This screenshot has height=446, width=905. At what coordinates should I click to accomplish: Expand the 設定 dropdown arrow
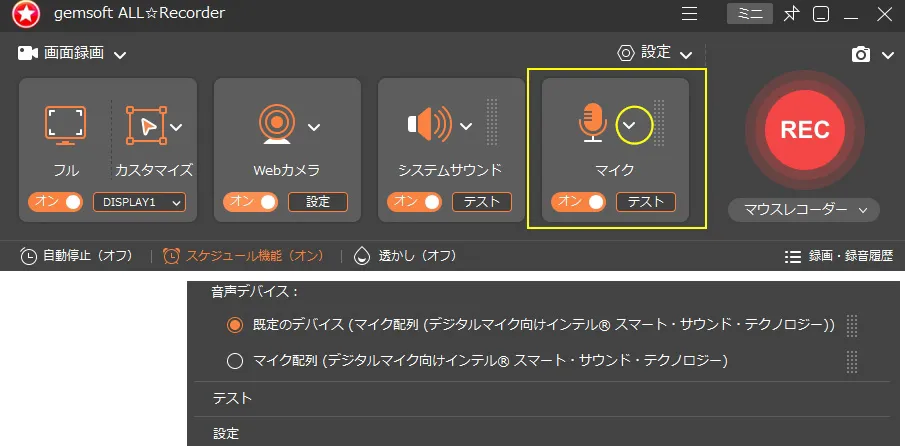coord(686,55)
